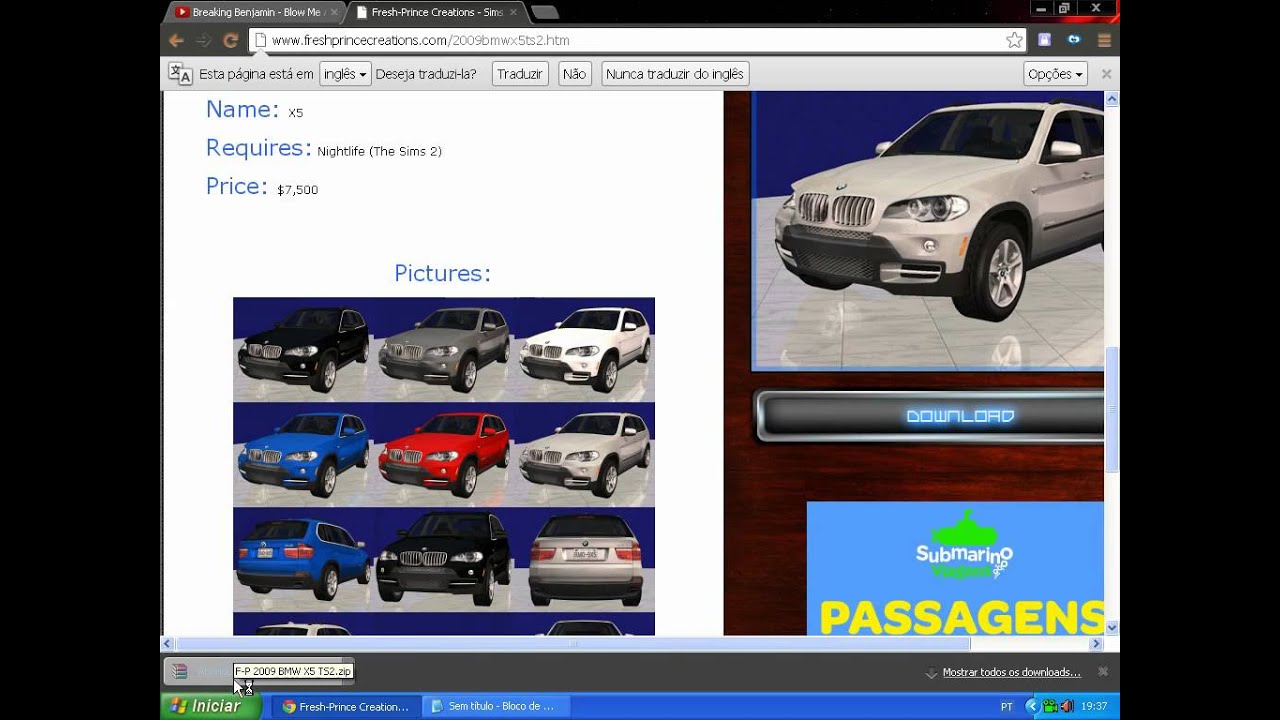Click the blue BMW X5 front thumbnail
1280x720 pixels.
click(303, 454)
